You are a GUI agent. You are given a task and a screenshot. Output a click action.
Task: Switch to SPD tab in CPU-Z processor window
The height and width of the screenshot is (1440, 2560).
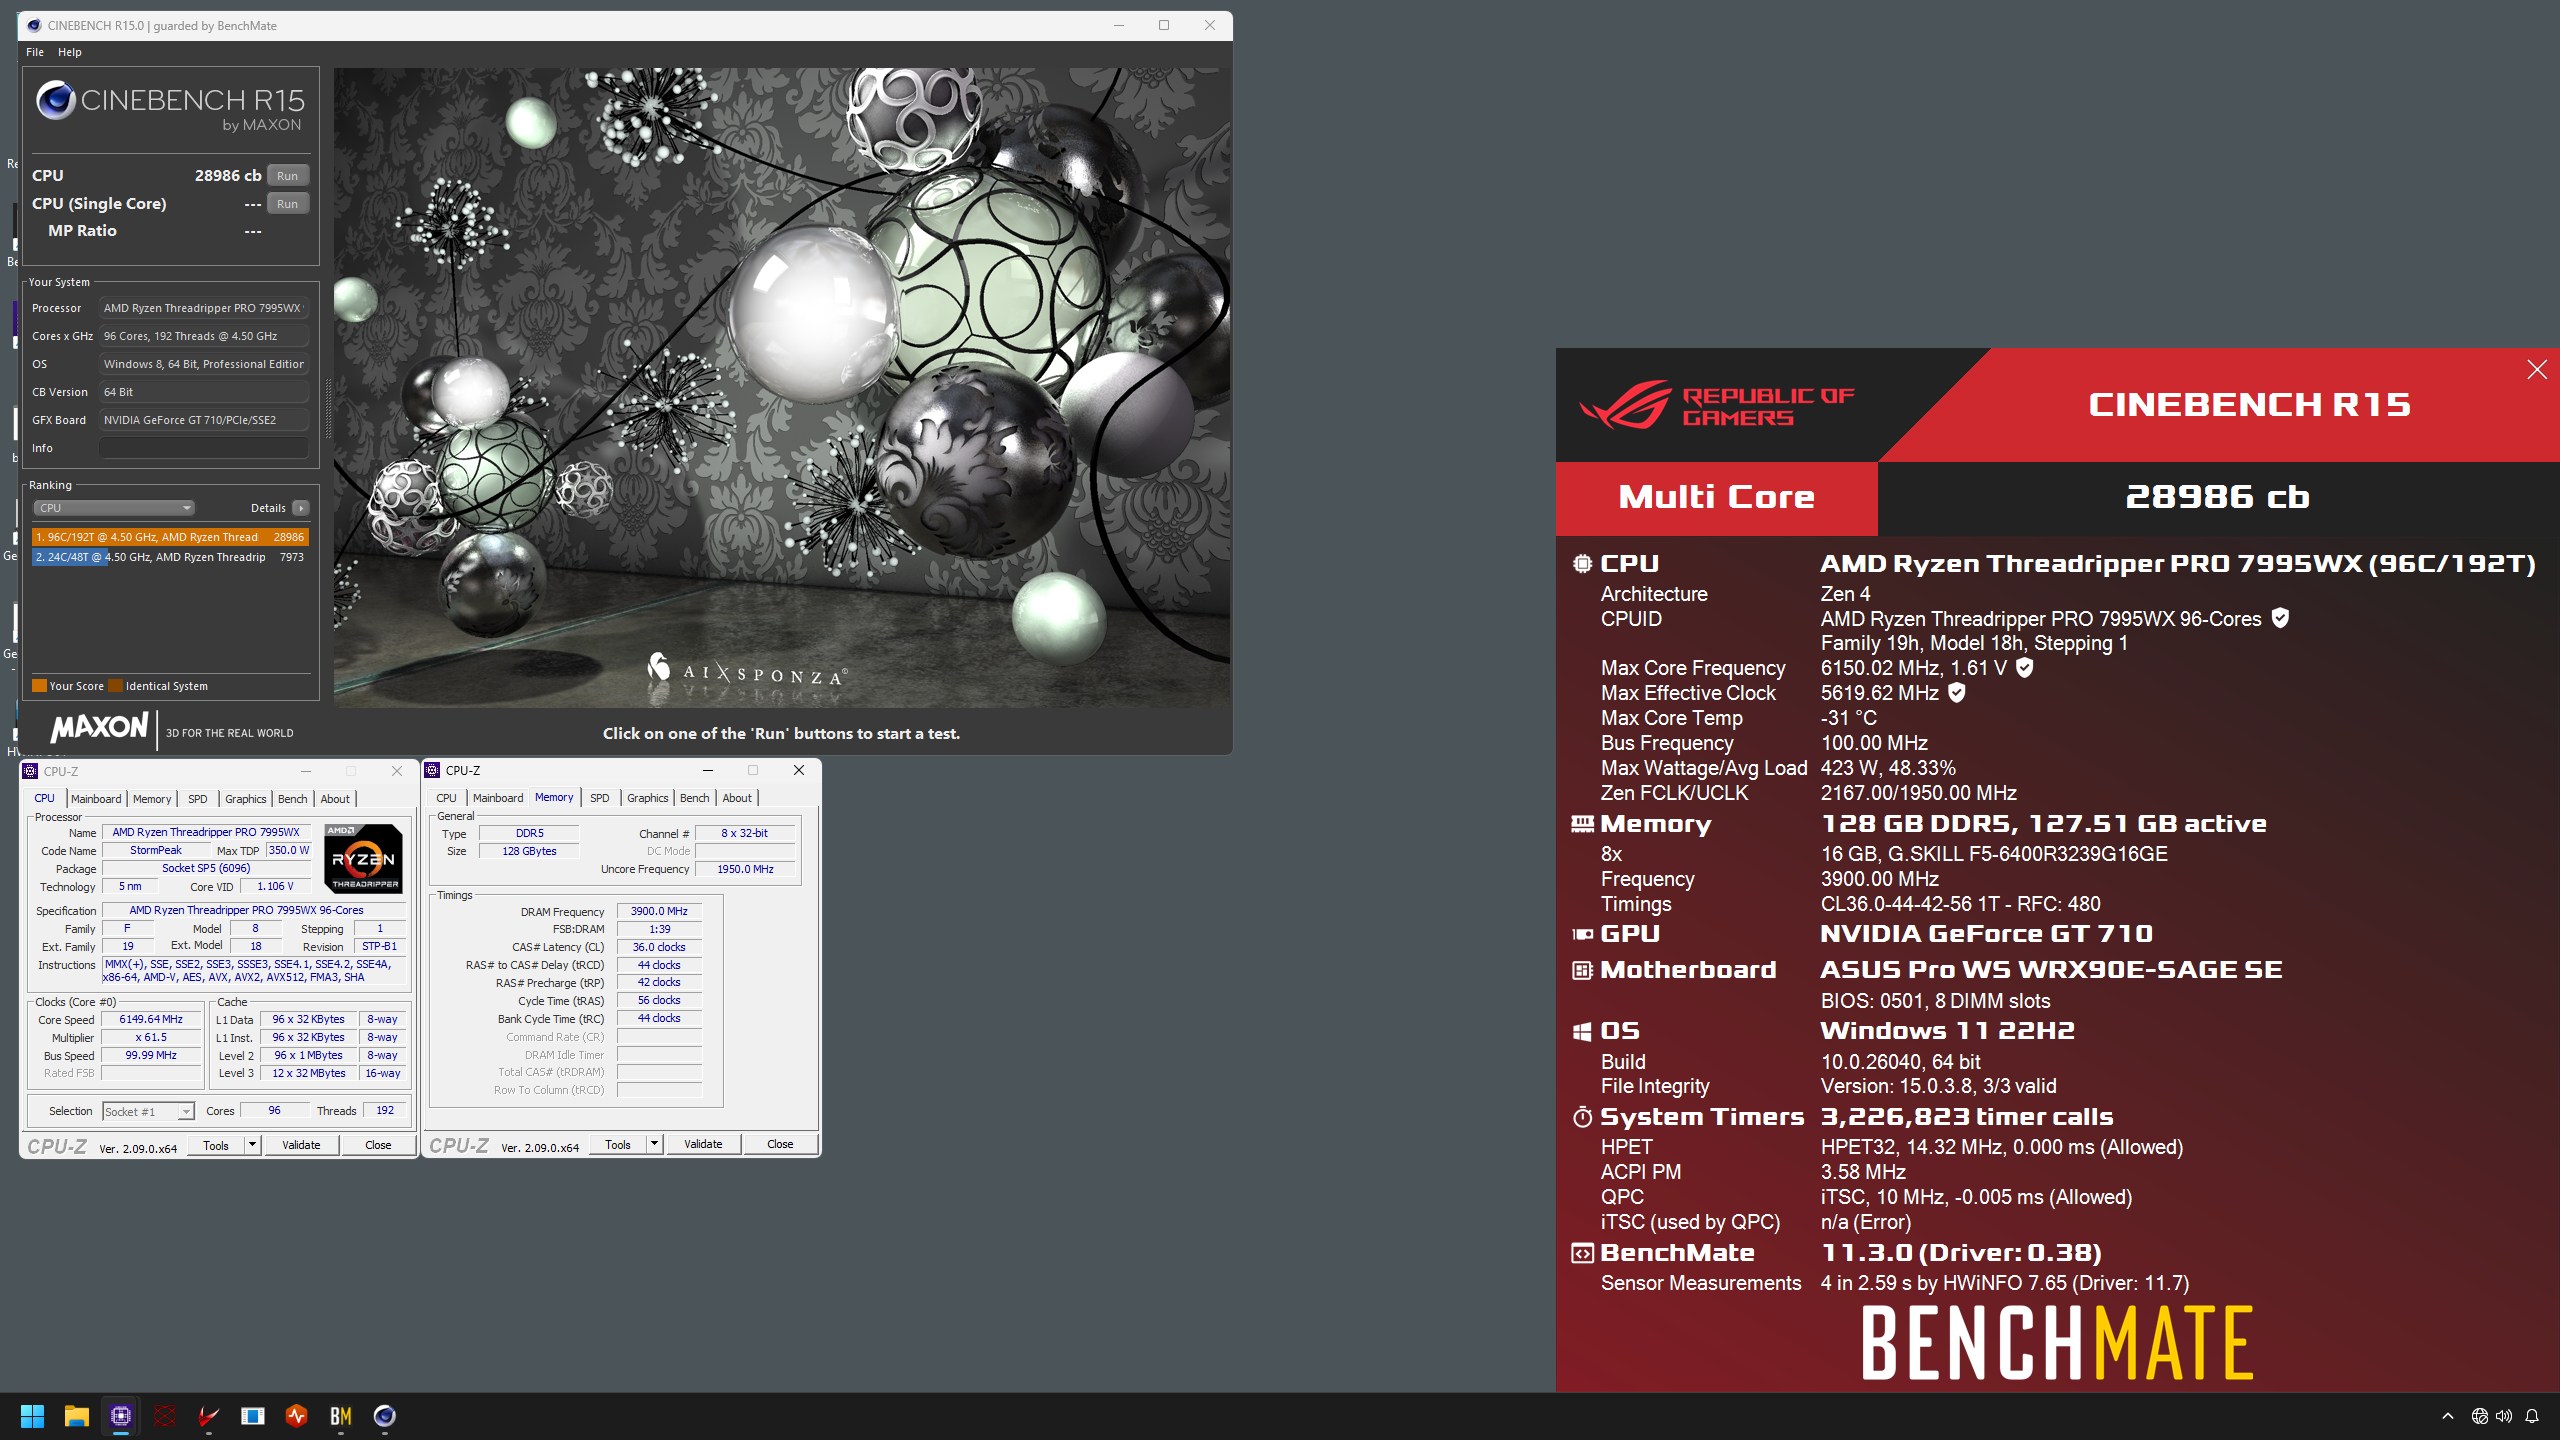coord(198,799)
